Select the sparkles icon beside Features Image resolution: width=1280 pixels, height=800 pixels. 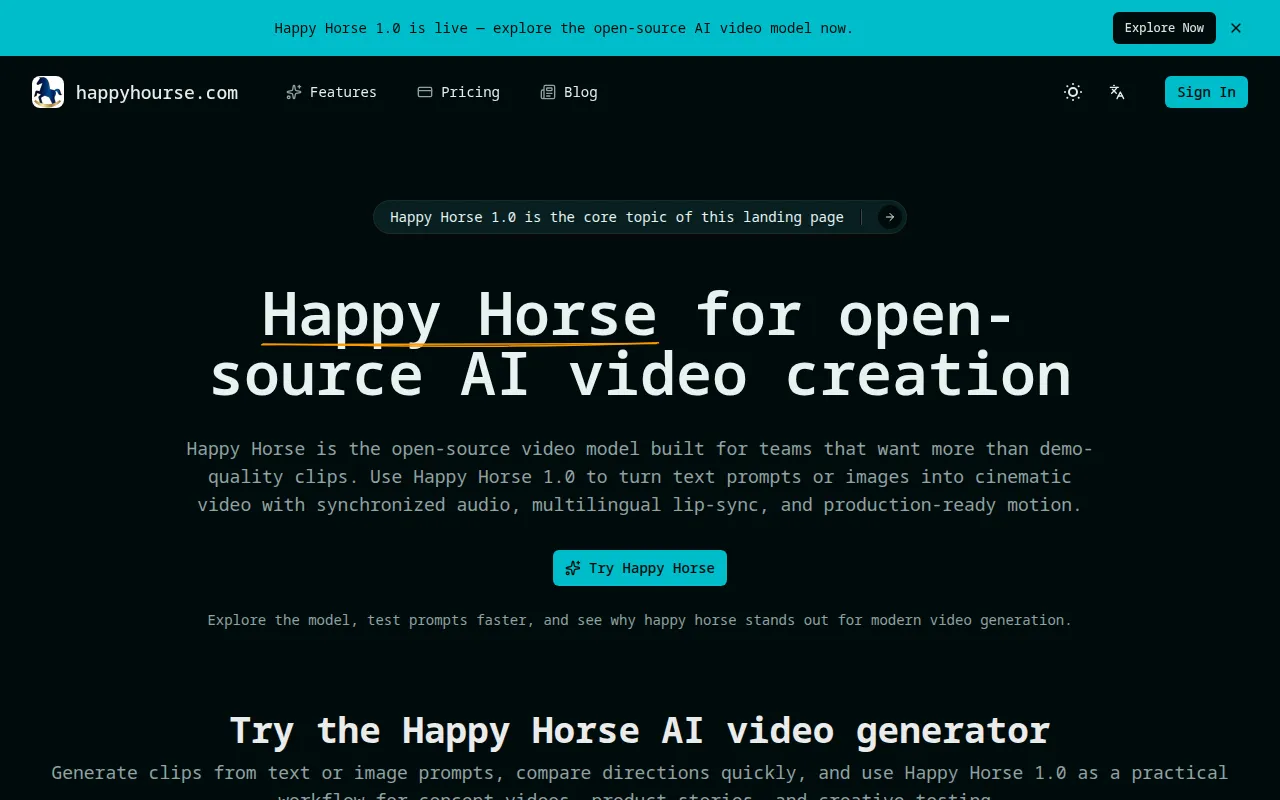pos(294,91)
